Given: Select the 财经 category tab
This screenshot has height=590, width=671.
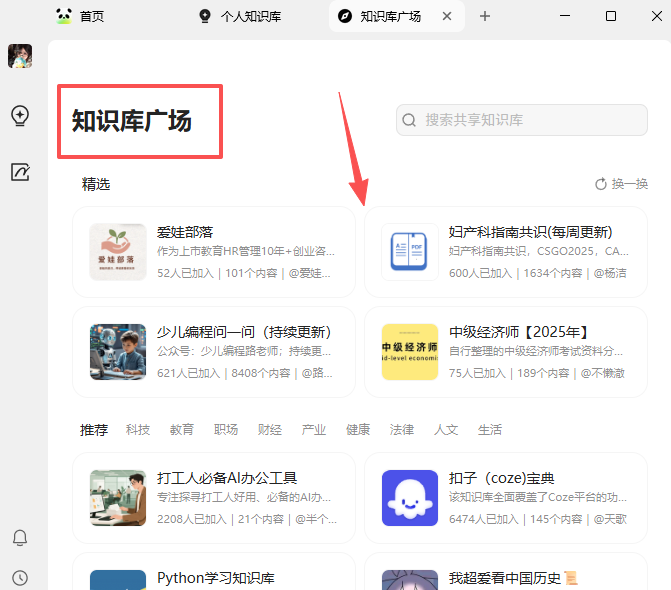Looking at the screenshot, I should coord(270,430).
